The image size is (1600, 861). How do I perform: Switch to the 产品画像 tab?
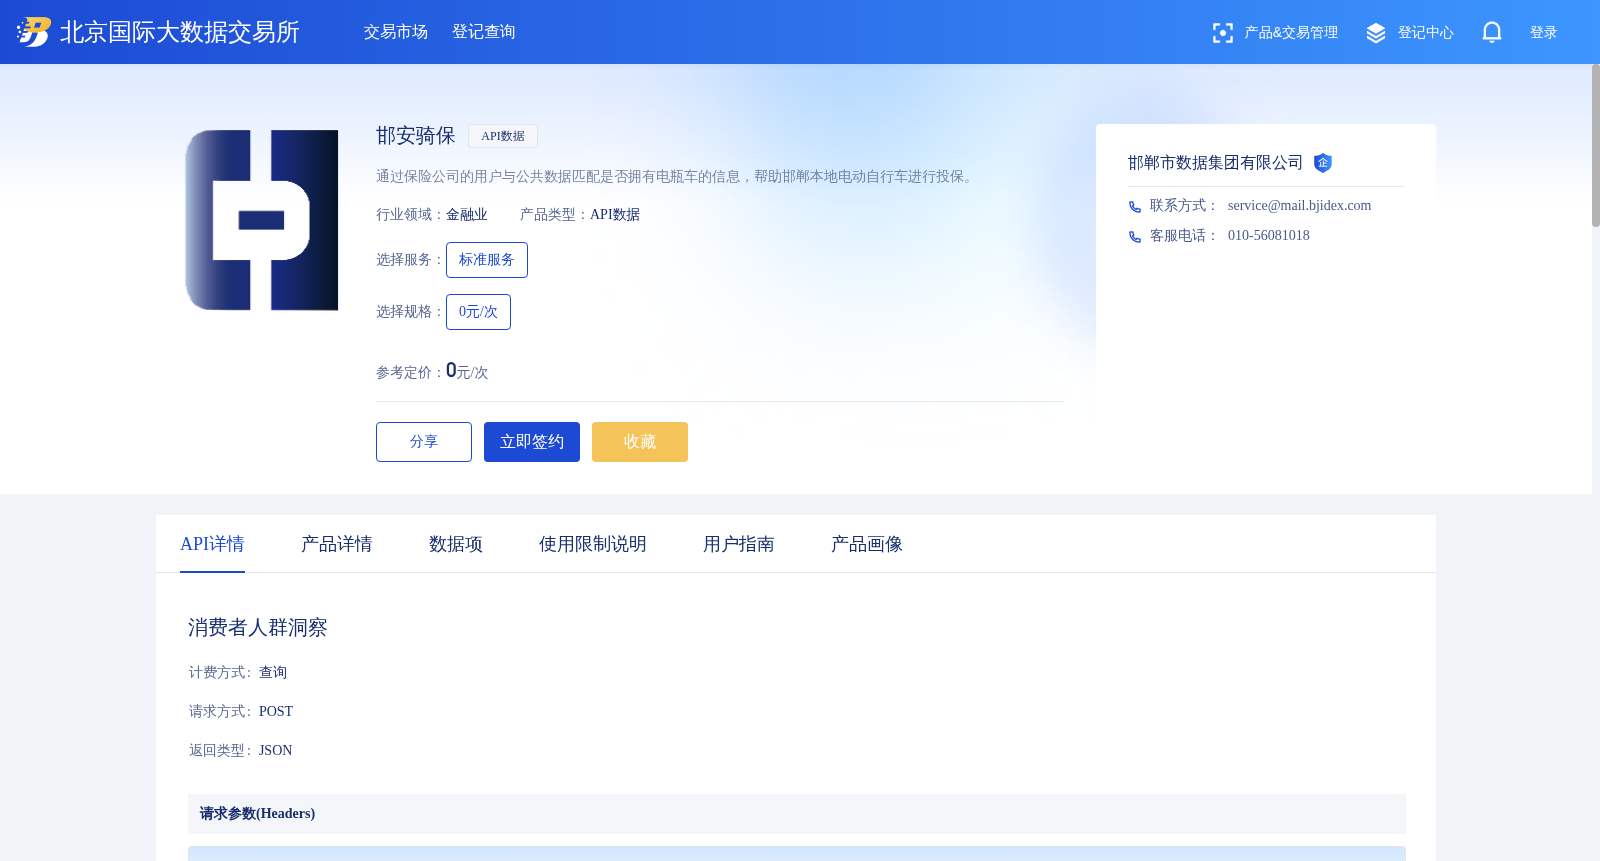(x=867, y=544)
